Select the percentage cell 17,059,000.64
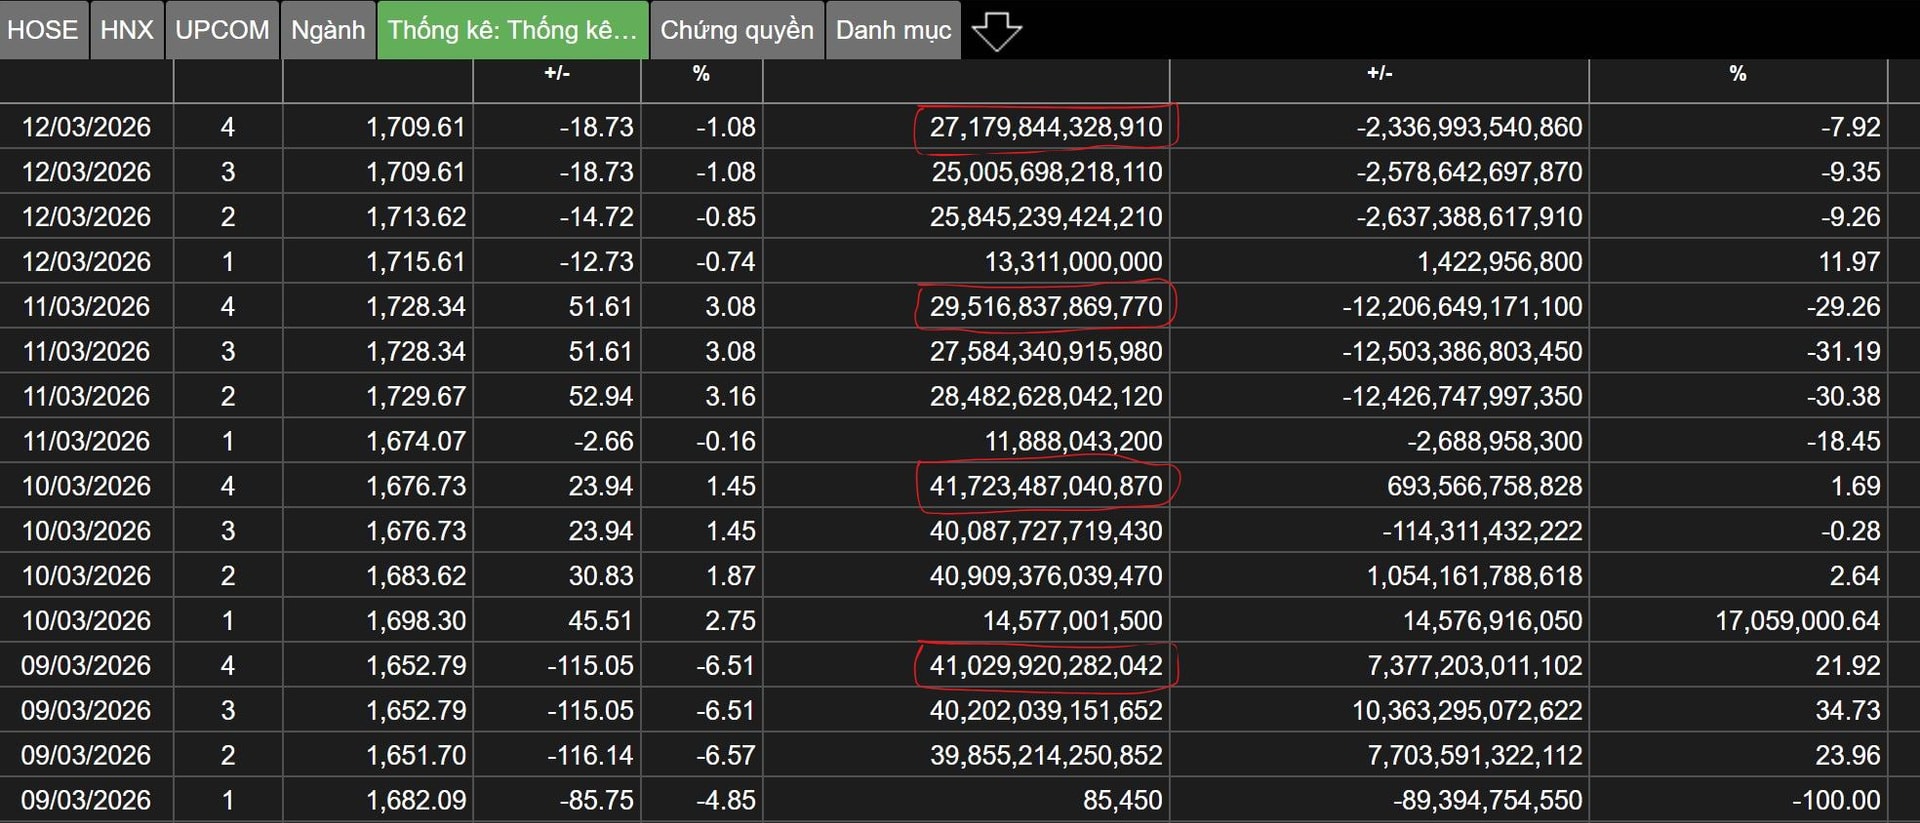 (1797, 621)
